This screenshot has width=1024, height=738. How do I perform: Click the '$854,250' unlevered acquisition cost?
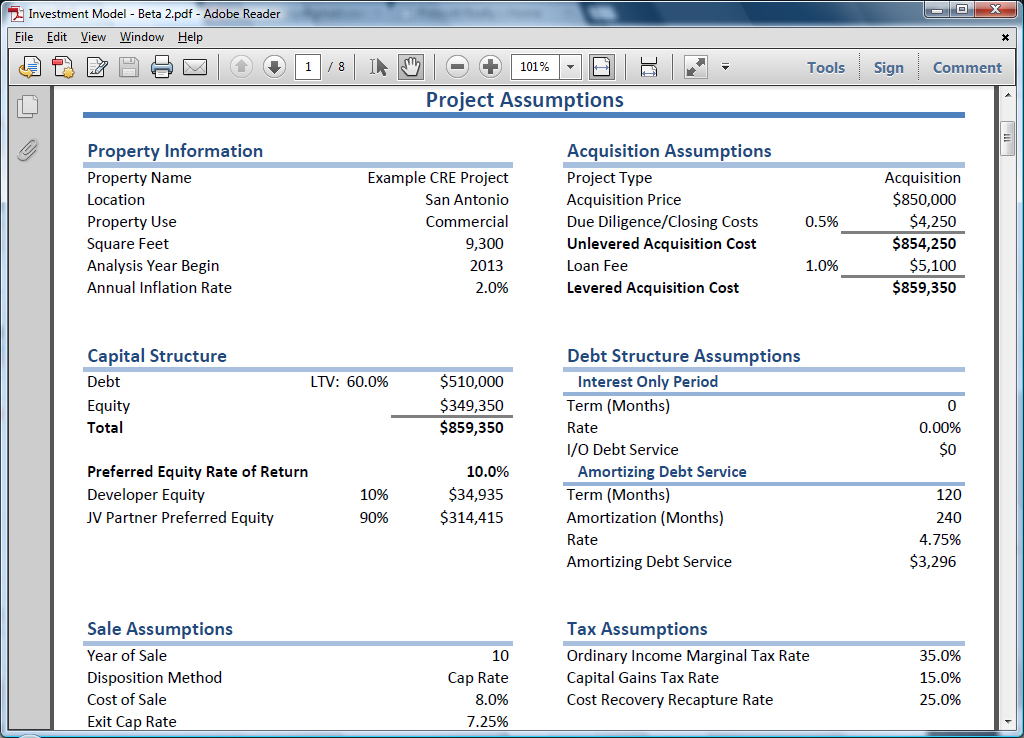(924, 244)
